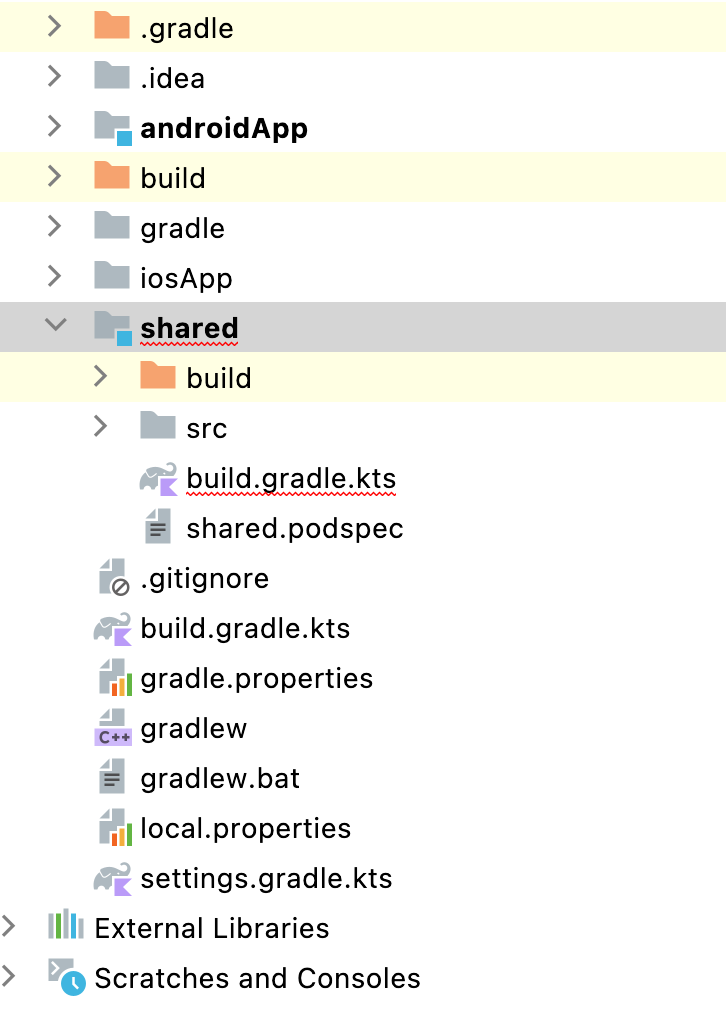Click the shared module folder icon
Screen dimensions: 726x1024
[112, 328]
